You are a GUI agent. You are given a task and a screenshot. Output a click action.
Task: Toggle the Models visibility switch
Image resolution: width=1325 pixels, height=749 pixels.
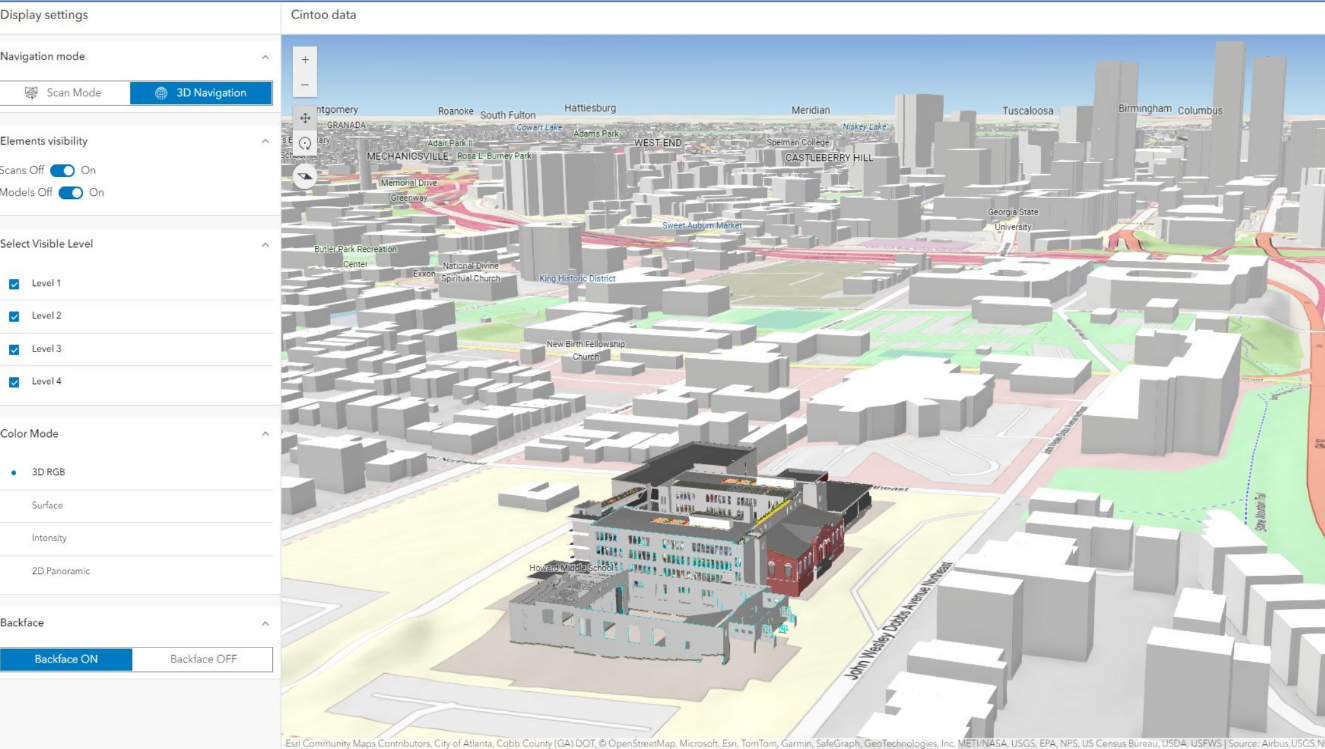[70, 193]
